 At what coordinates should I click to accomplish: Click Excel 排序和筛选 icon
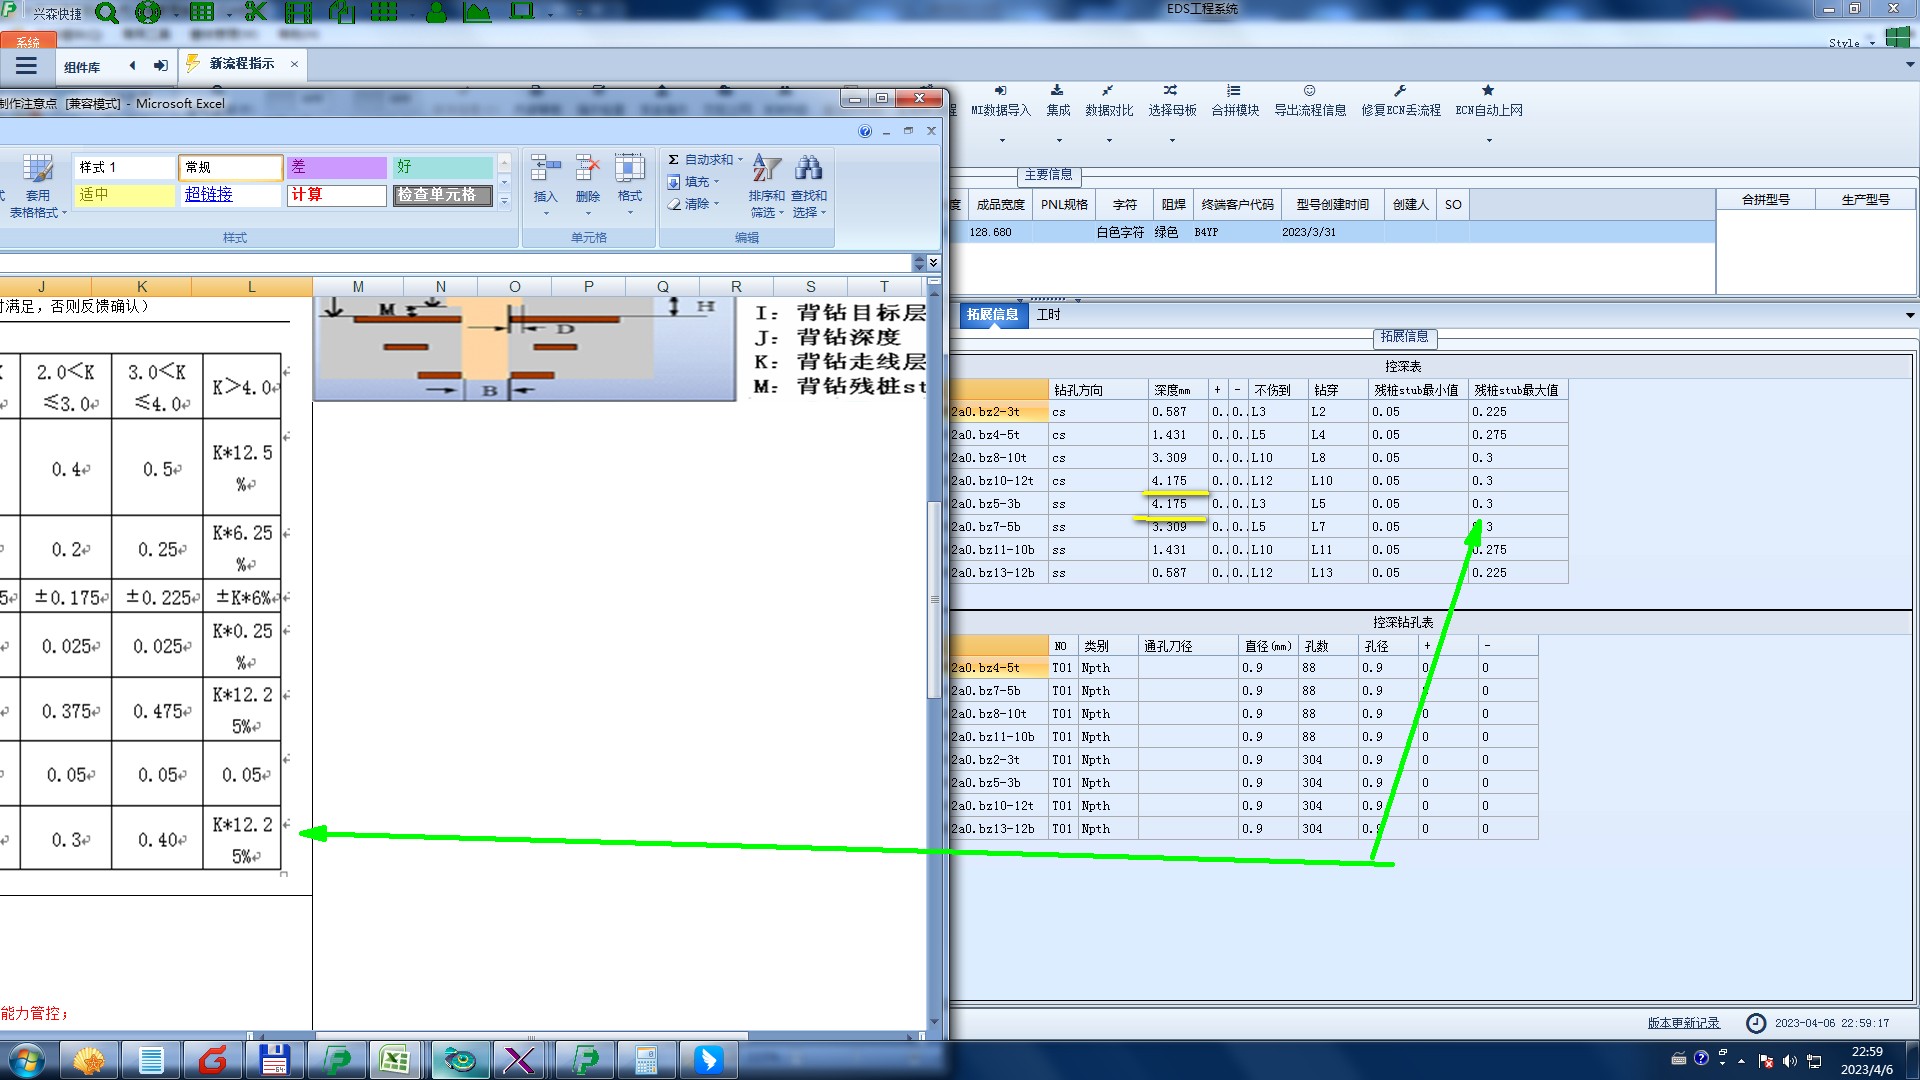tap(766, 168)
